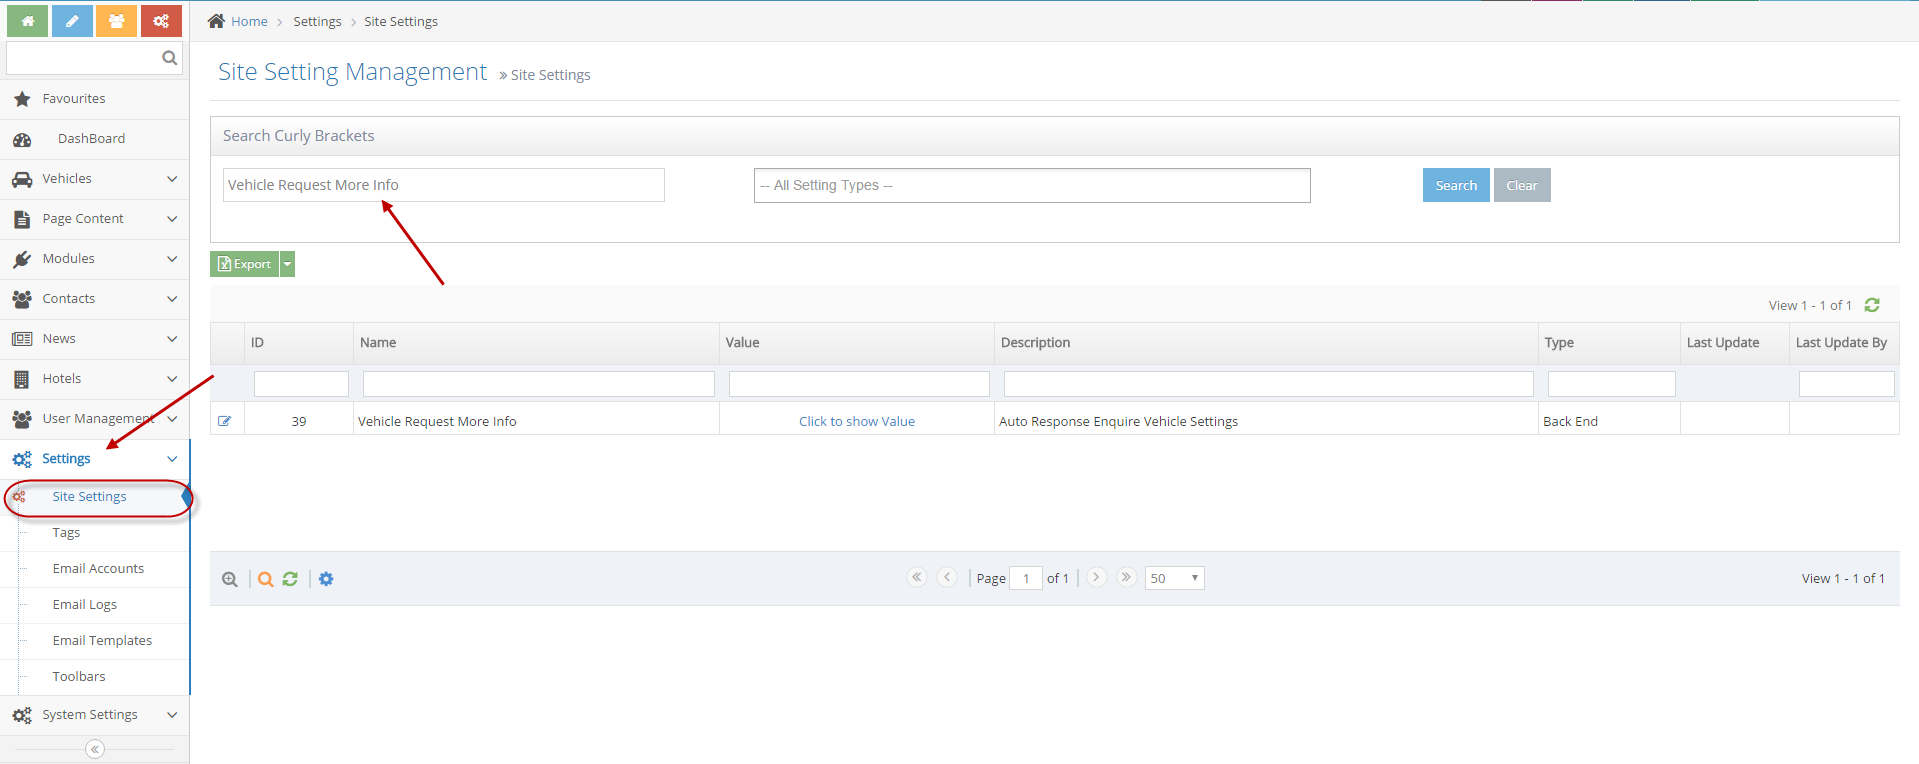The image size is (1919, 764).
Task: Click Home in the breadcrumb
Action: tap(249, 21)
